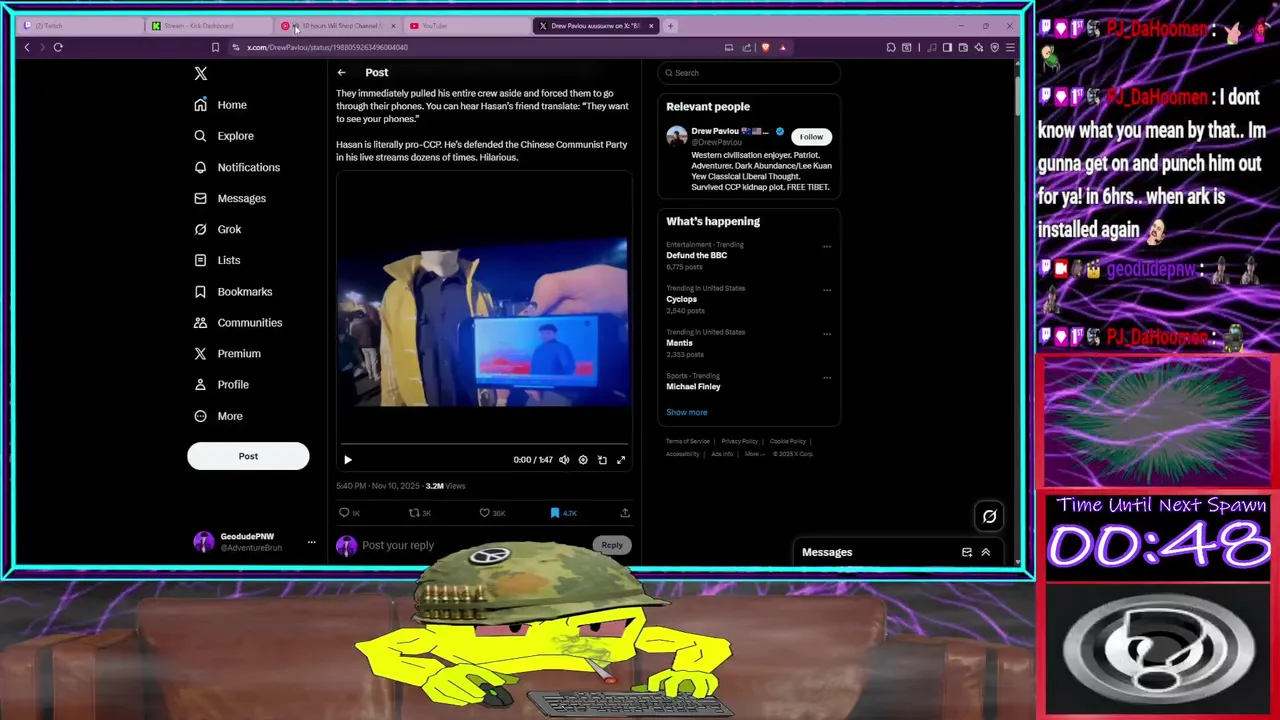Open the browser hamburger menu

click(1010, 47)
